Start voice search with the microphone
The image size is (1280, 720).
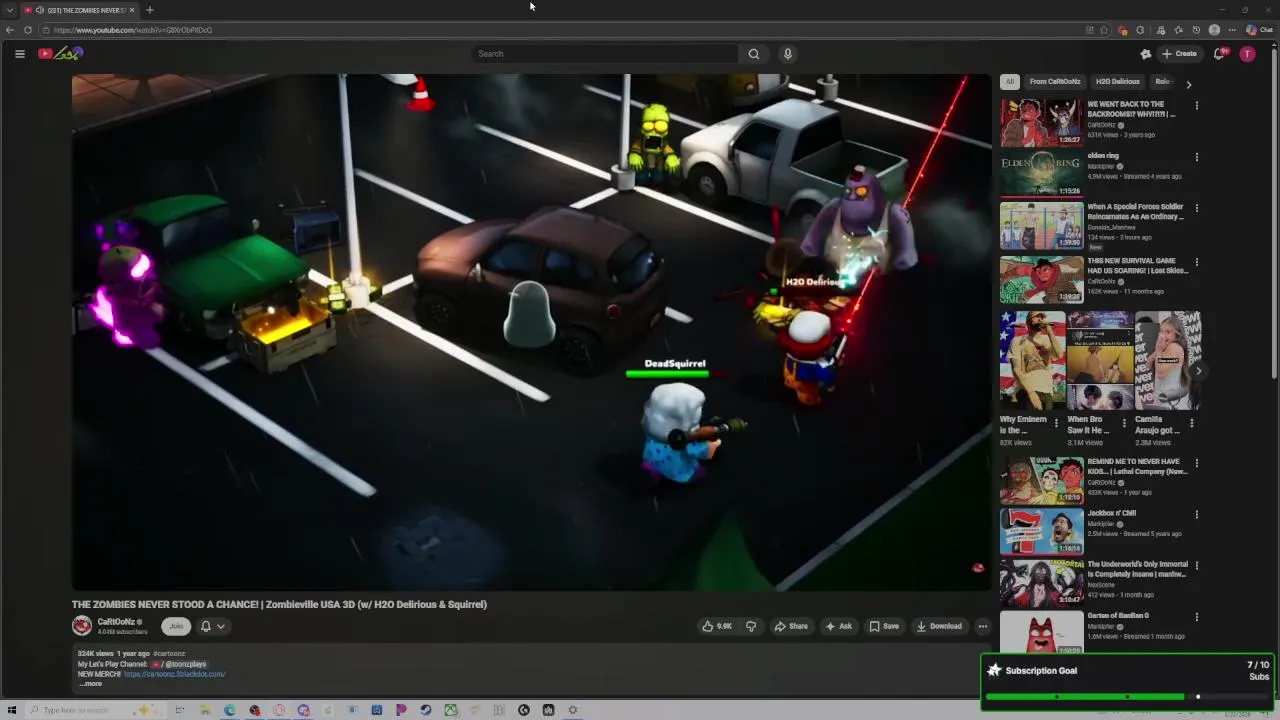(x=788, y=54)
